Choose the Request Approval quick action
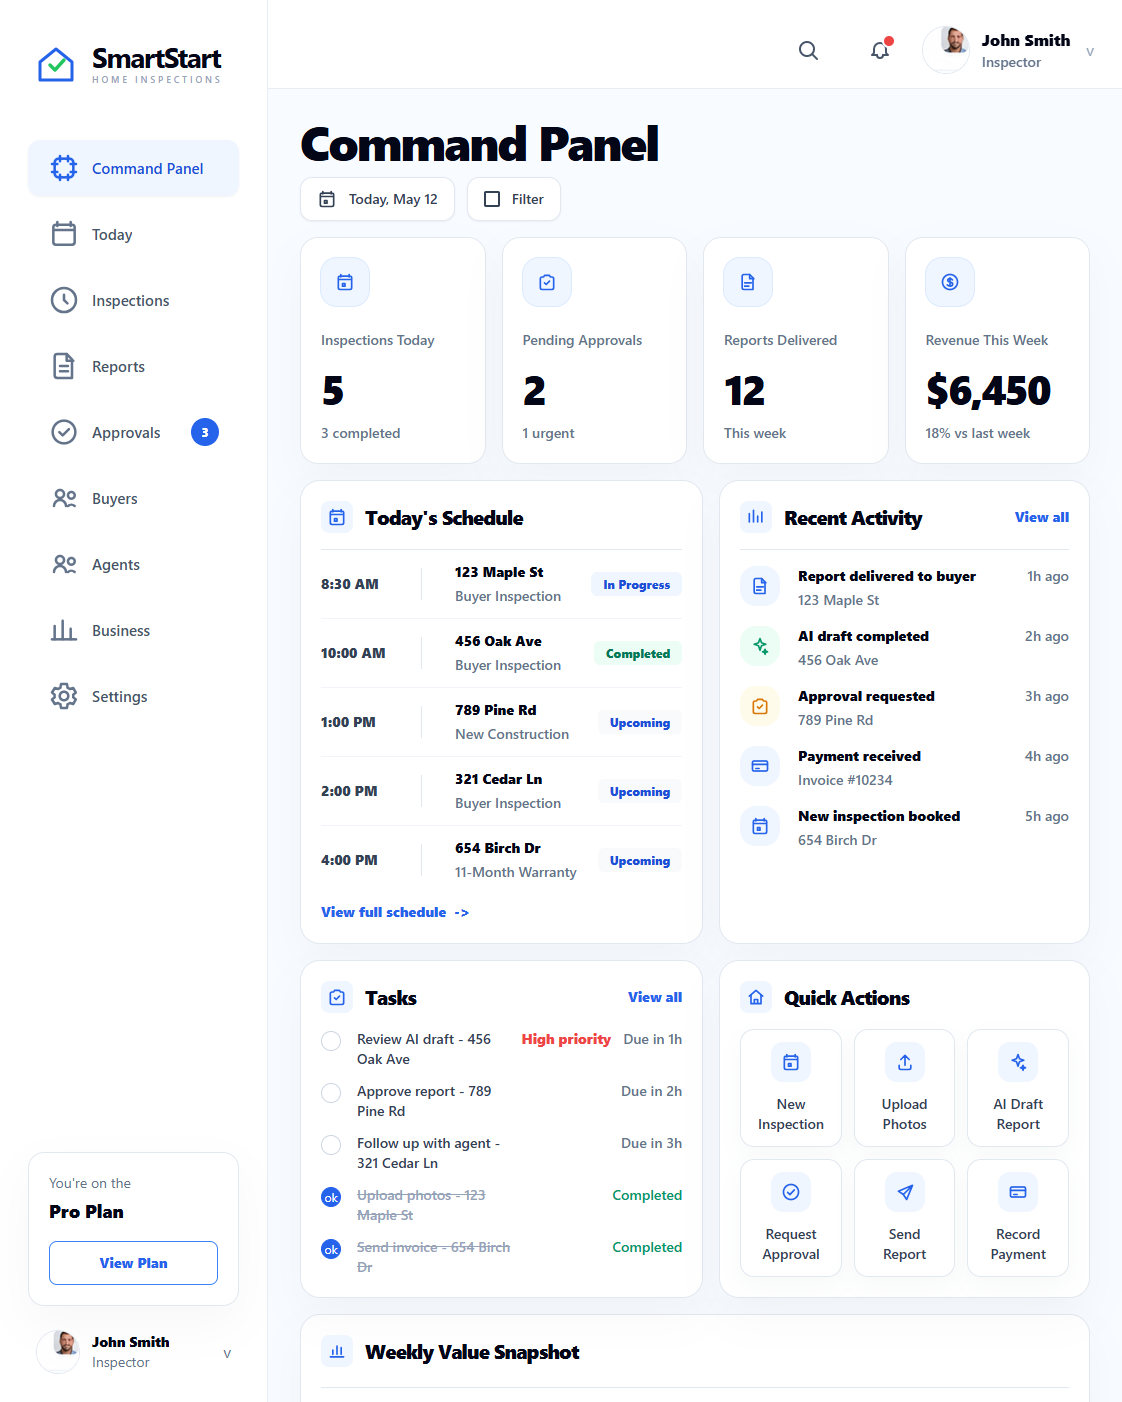Viewport: 1122px width, 1402px height. 791,1218
